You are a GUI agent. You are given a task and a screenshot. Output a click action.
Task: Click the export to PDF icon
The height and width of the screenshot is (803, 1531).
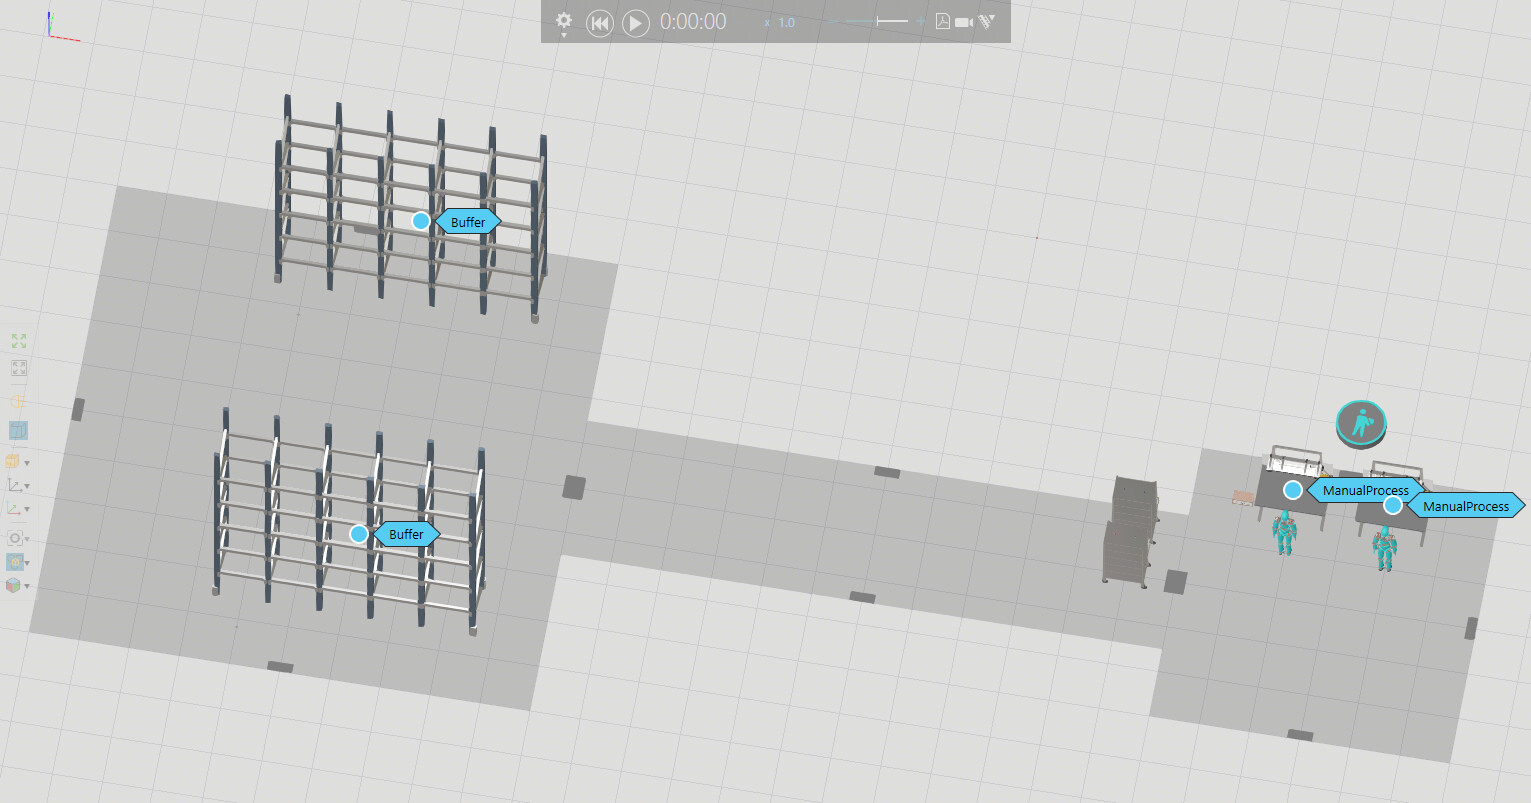click(x=942, y=21)
